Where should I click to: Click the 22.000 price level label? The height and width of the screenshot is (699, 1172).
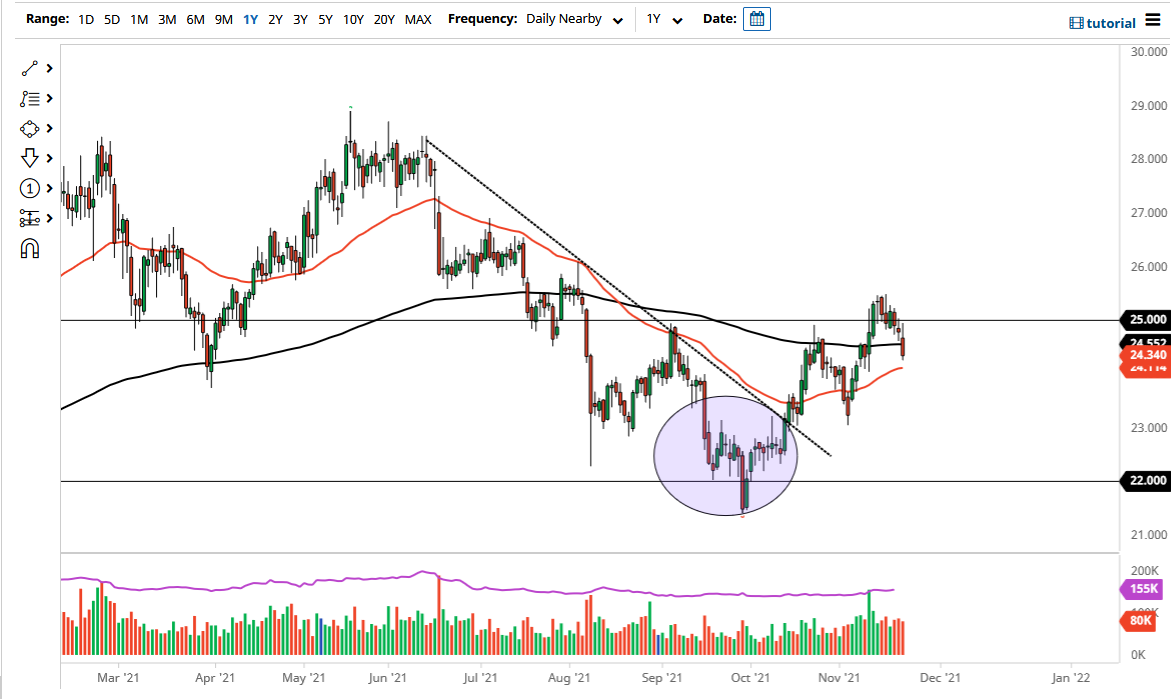click(x=1144, y=480)
